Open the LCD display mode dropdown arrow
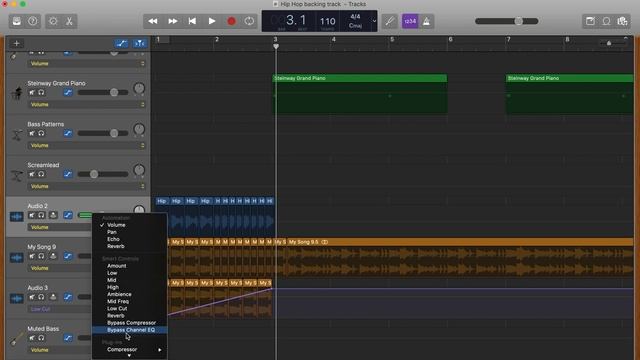 pyautogui.click(x=374, y=21)
